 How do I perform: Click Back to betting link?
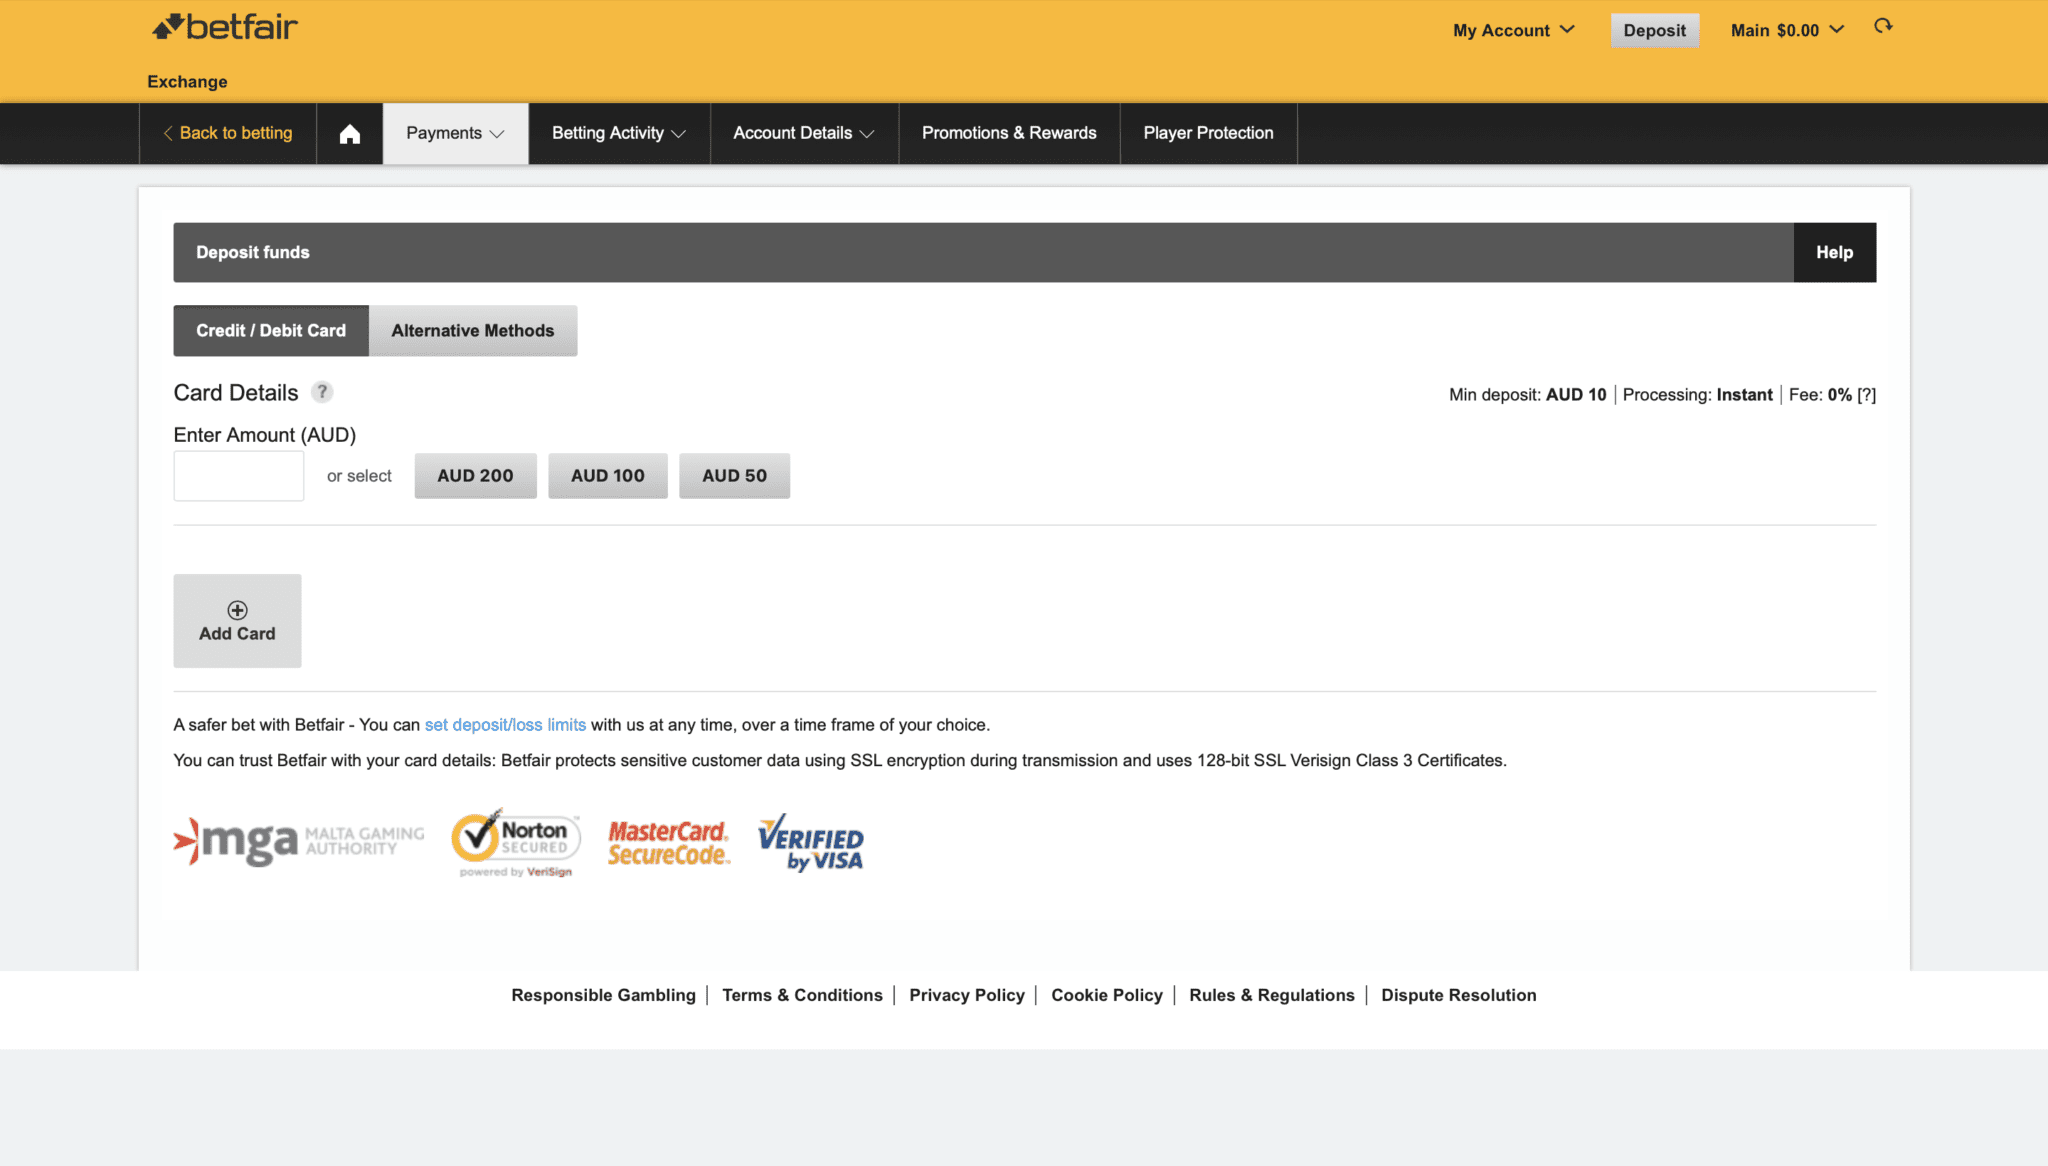point(228,134)
